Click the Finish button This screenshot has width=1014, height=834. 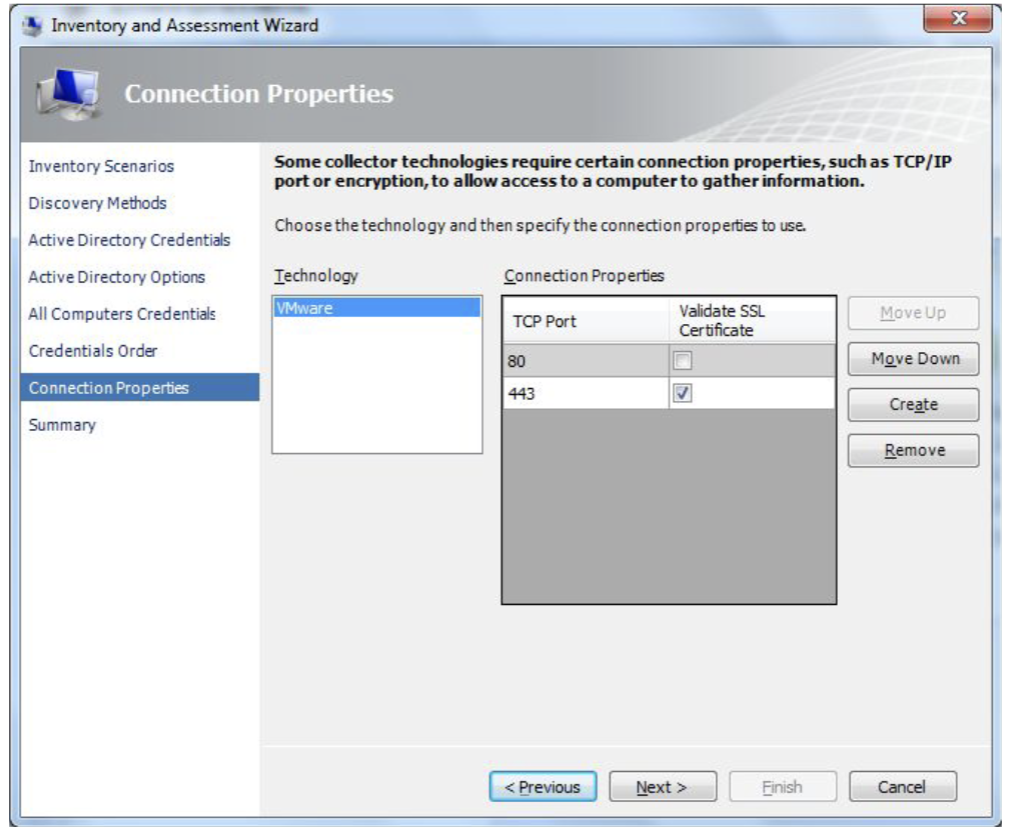pyautogui.click(x=782, y=787)
